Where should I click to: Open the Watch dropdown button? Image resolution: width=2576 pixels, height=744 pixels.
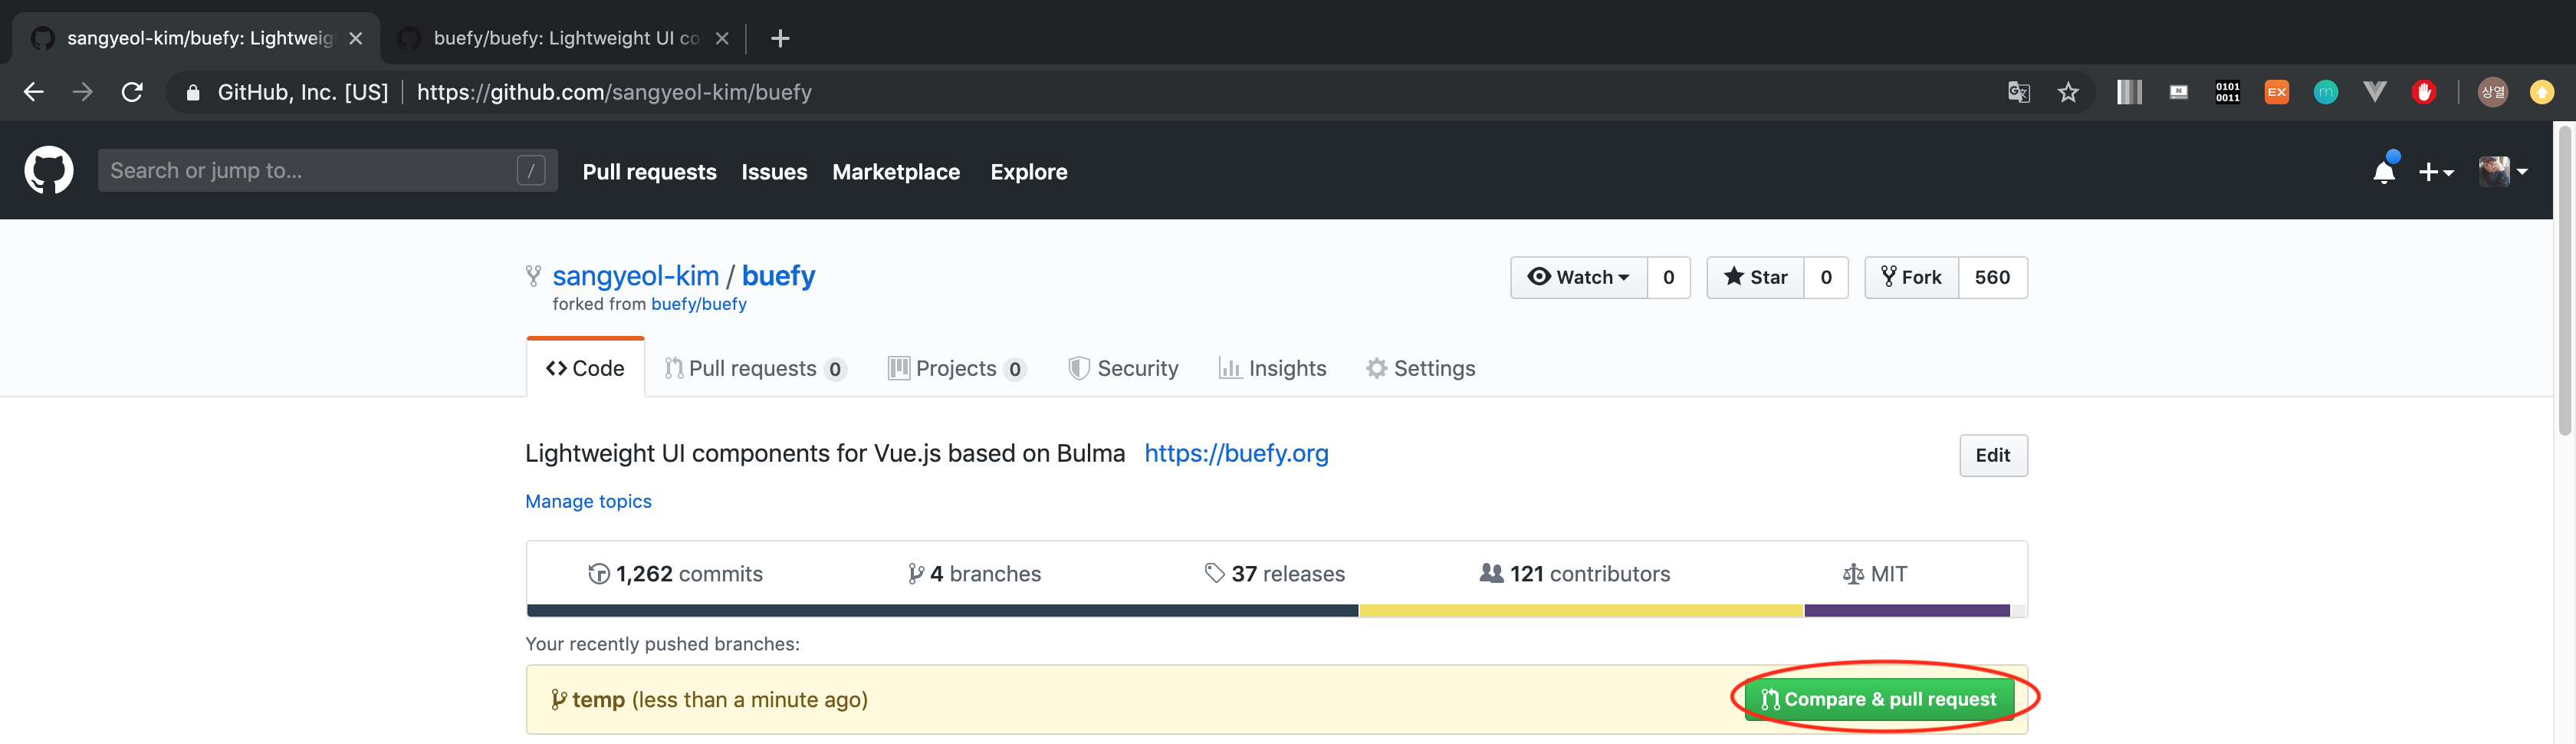[1578, 277]
